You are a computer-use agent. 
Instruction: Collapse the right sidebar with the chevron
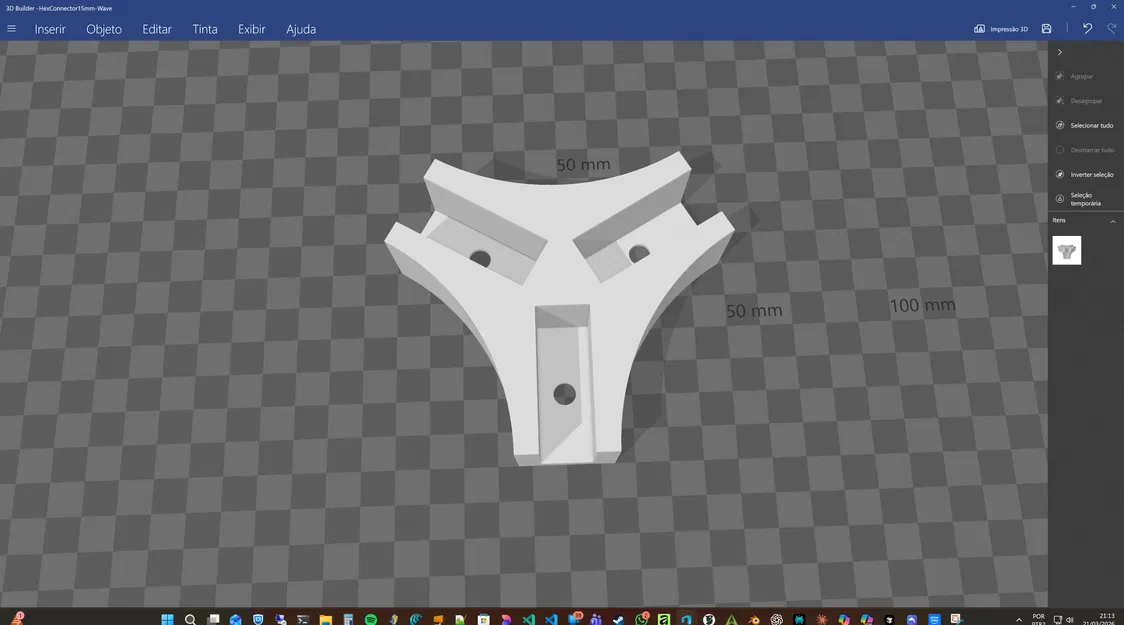coord(1059,51)
